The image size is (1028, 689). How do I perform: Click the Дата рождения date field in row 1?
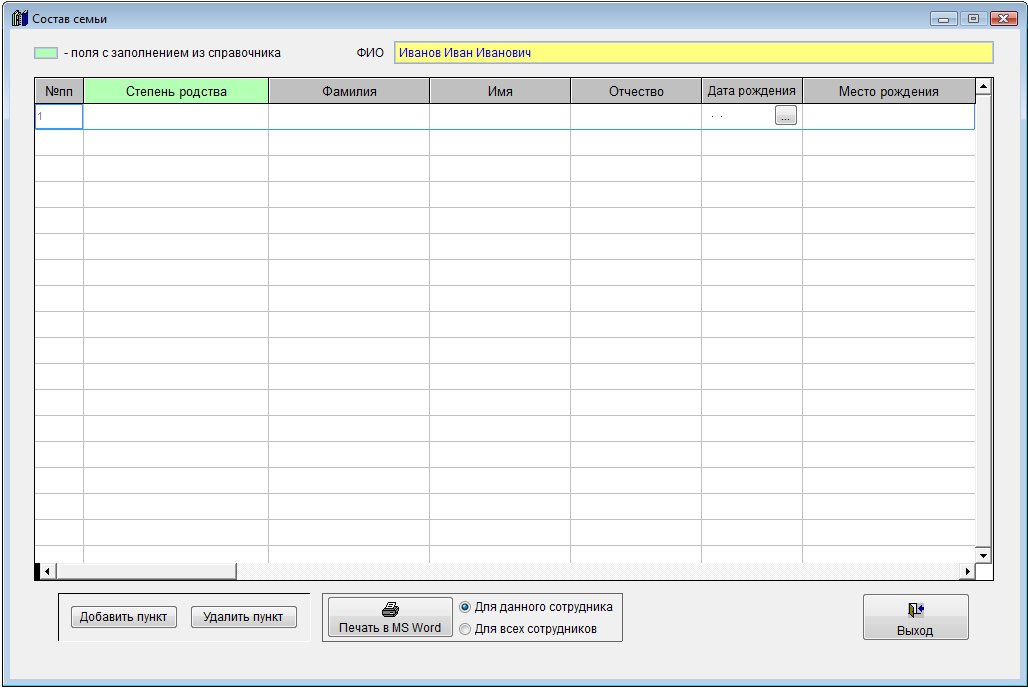(x=739, y=117)
